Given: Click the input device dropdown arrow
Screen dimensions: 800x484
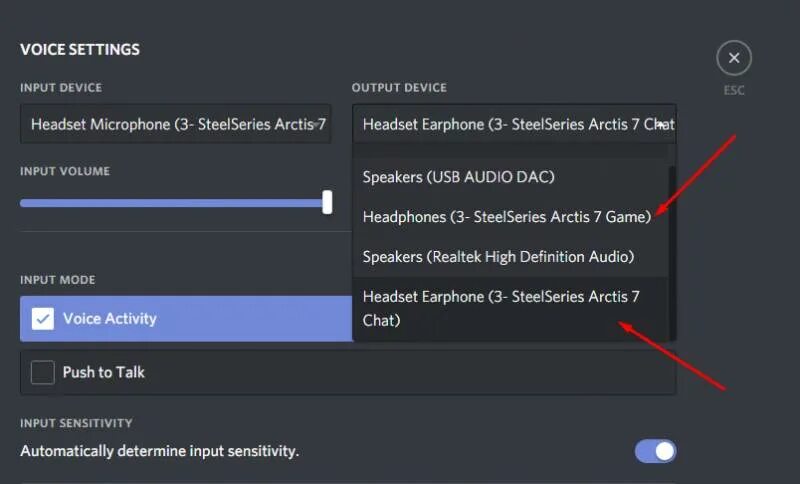Looking at the screenshot, I should pyautogui.click(x=317, y=124).
